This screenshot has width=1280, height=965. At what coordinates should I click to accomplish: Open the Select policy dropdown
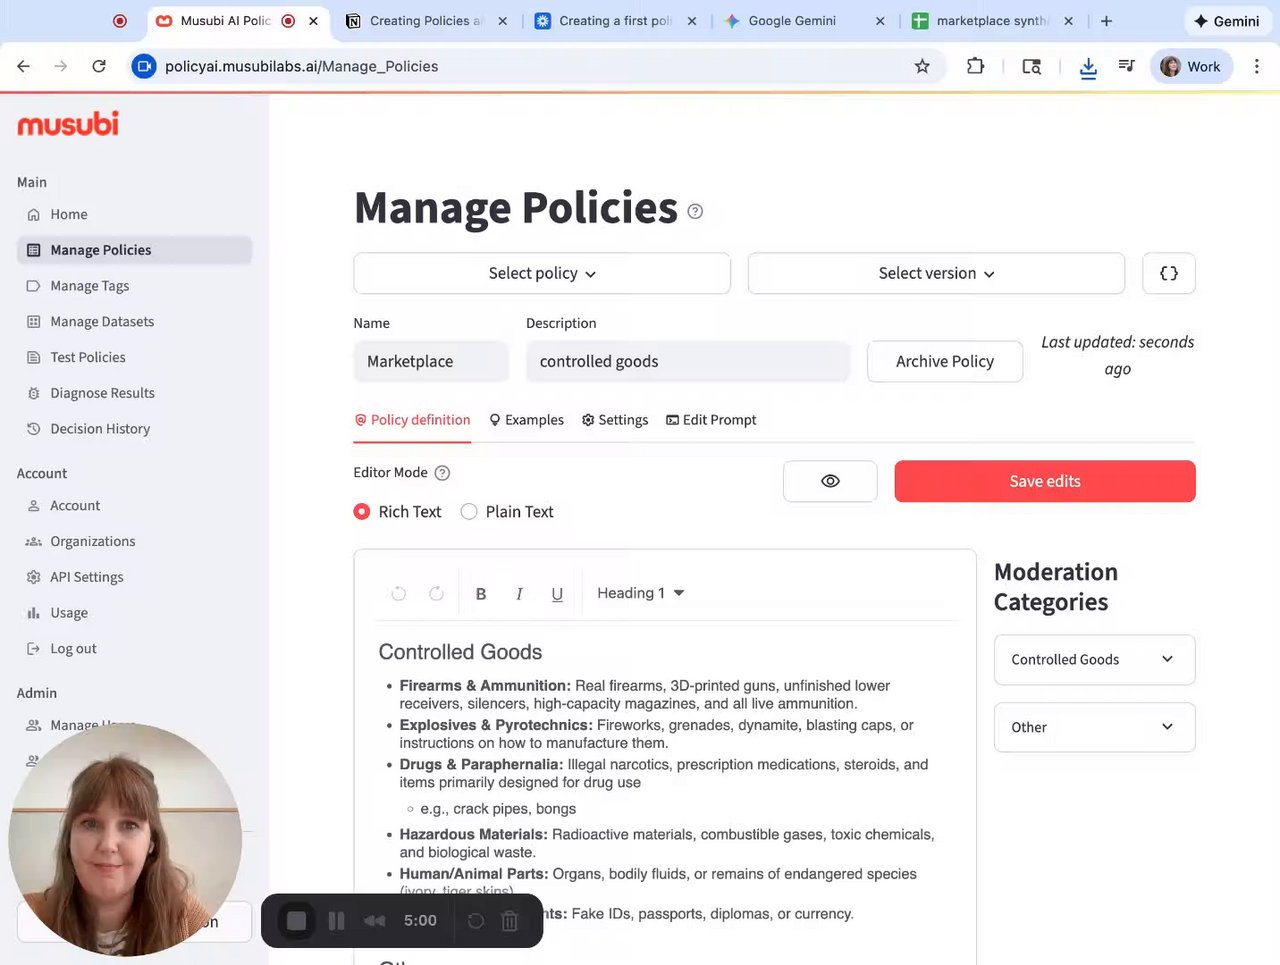click(542, 273)
